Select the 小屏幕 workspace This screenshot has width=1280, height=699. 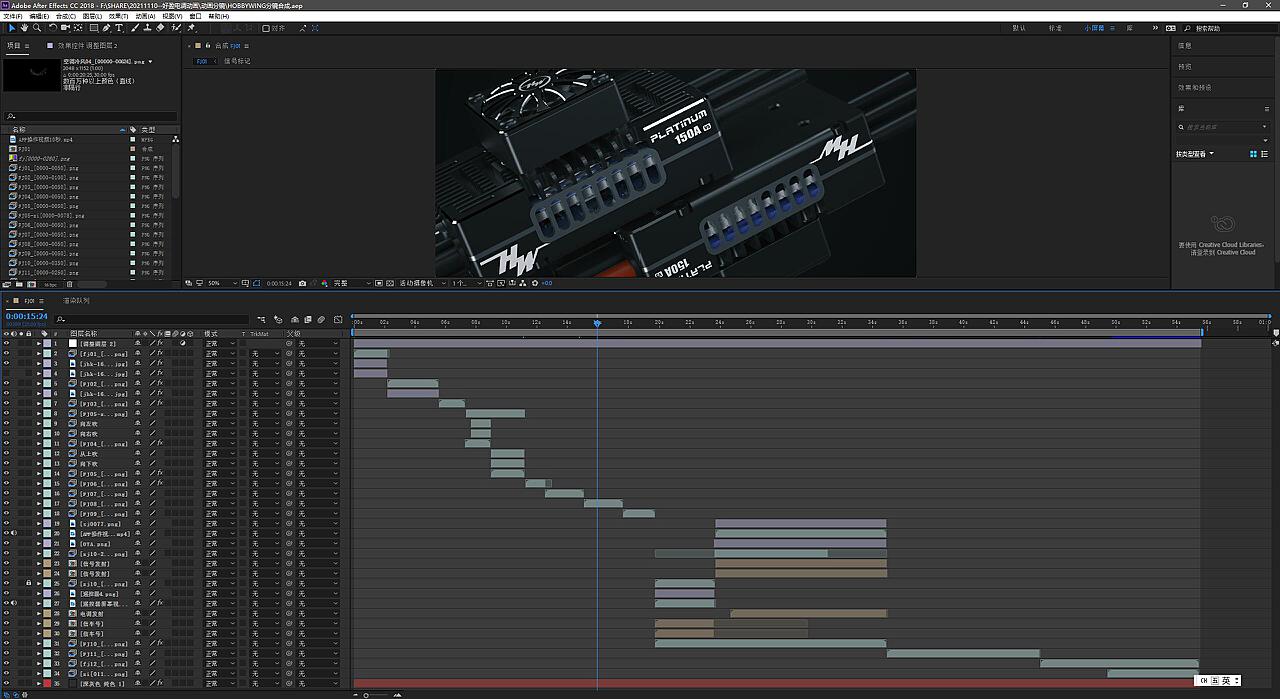[1095, 28]
